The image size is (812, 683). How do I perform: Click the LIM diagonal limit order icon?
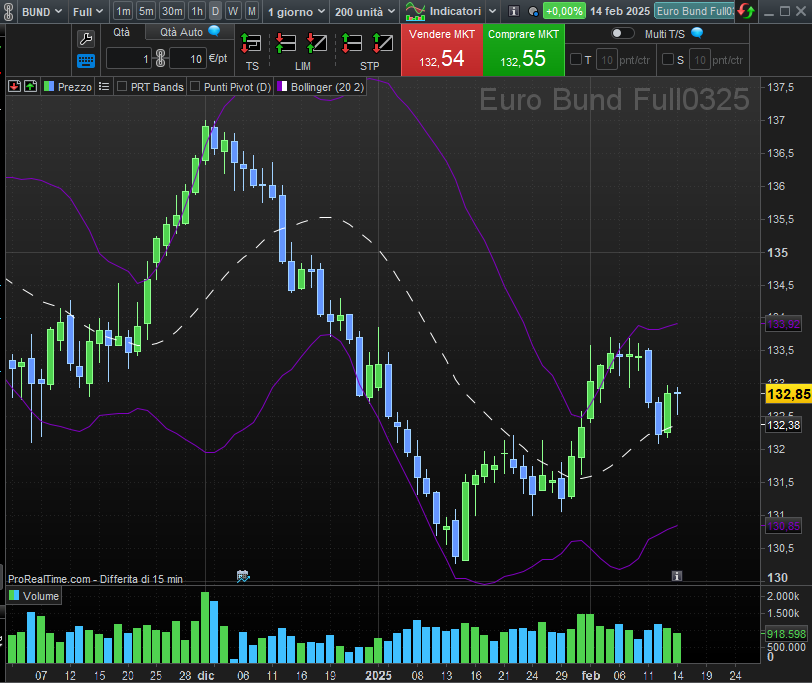pyautogui.click(x=316, y=43)
